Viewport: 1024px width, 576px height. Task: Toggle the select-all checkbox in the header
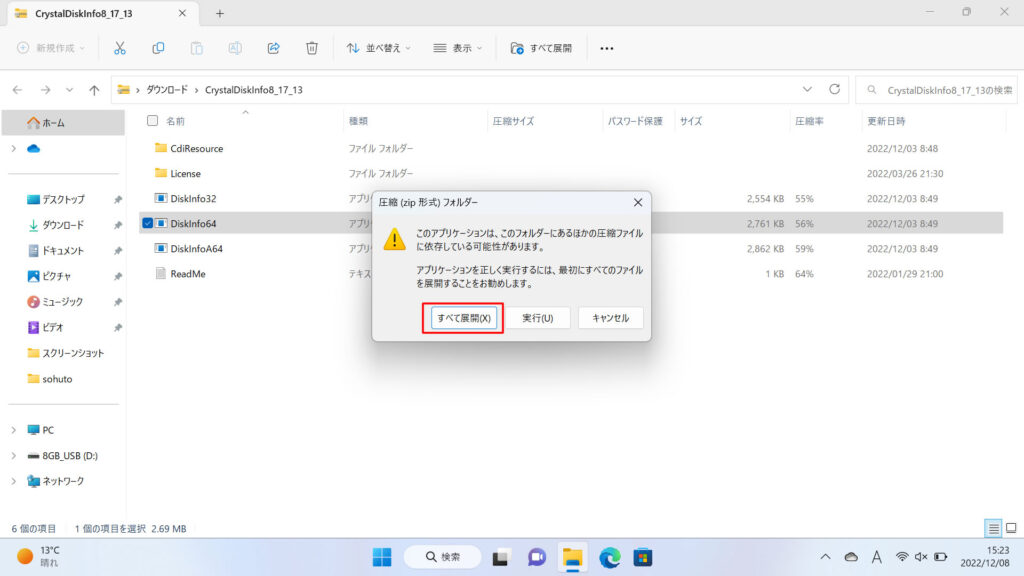point(152,121)
